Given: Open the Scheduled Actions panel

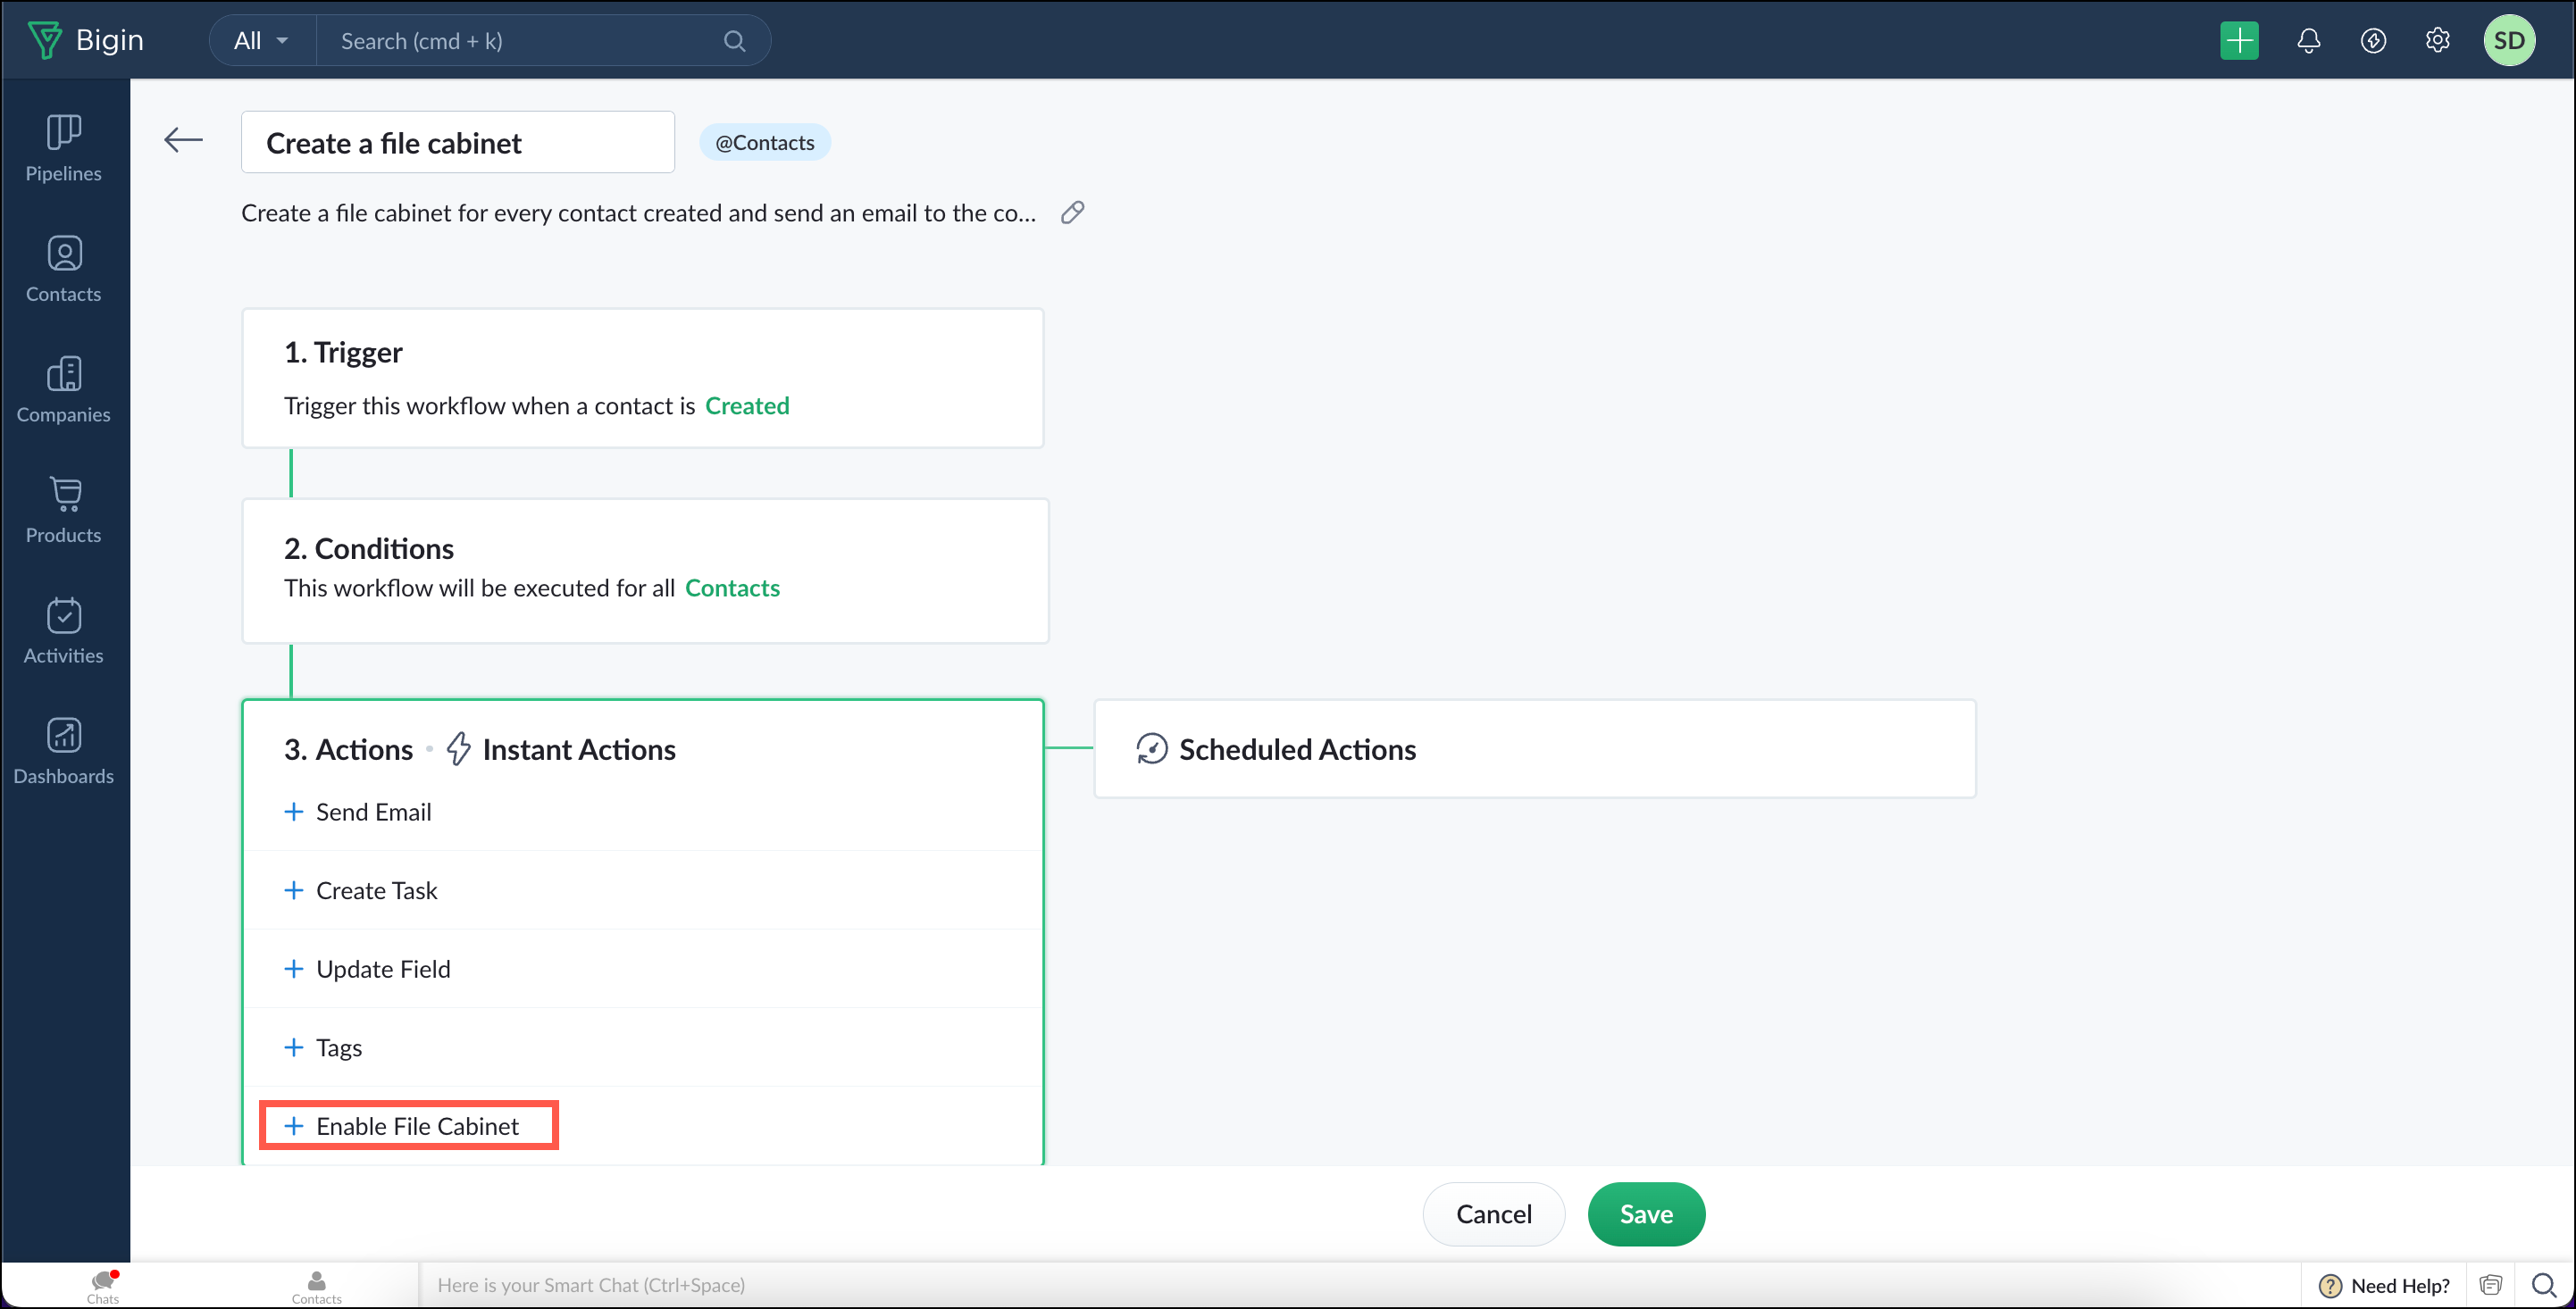Looking at the screenshot, I should pos(1296,749).
